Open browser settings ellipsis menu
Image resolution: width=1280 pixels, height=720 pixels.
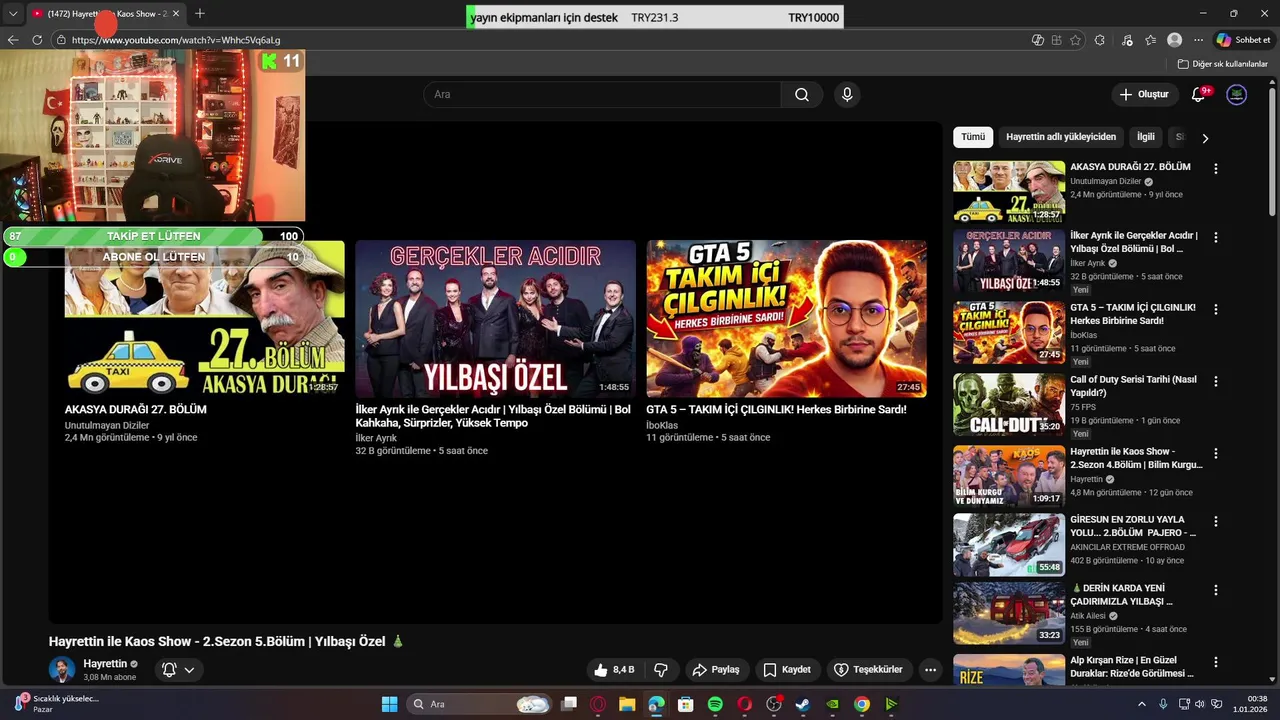pyautogui.click(x=1198, y=40)
